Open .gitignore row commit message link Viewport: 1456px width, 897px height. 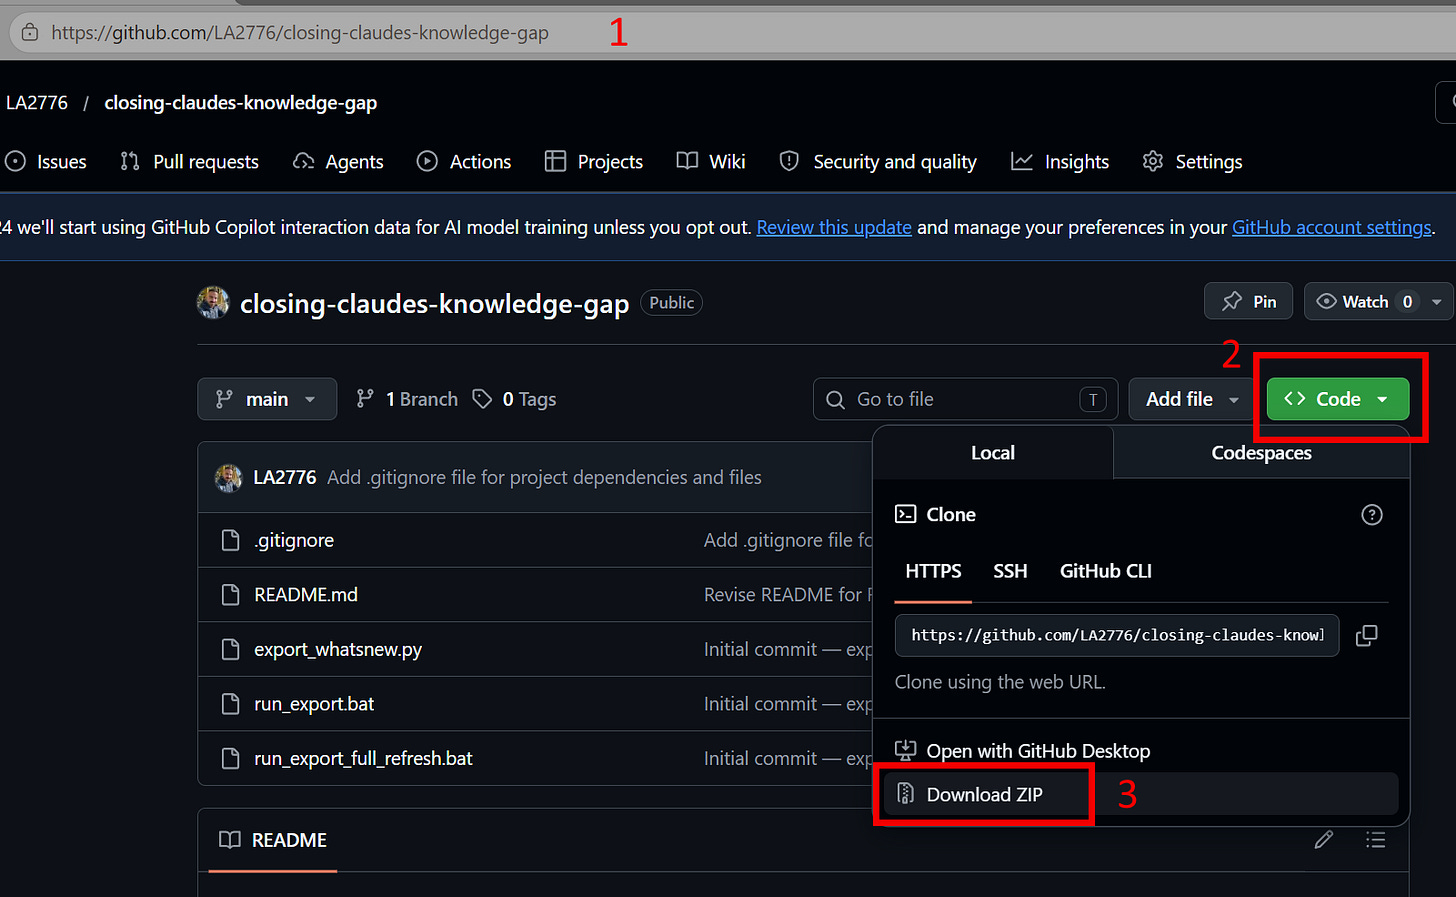[x=788, y=540]
